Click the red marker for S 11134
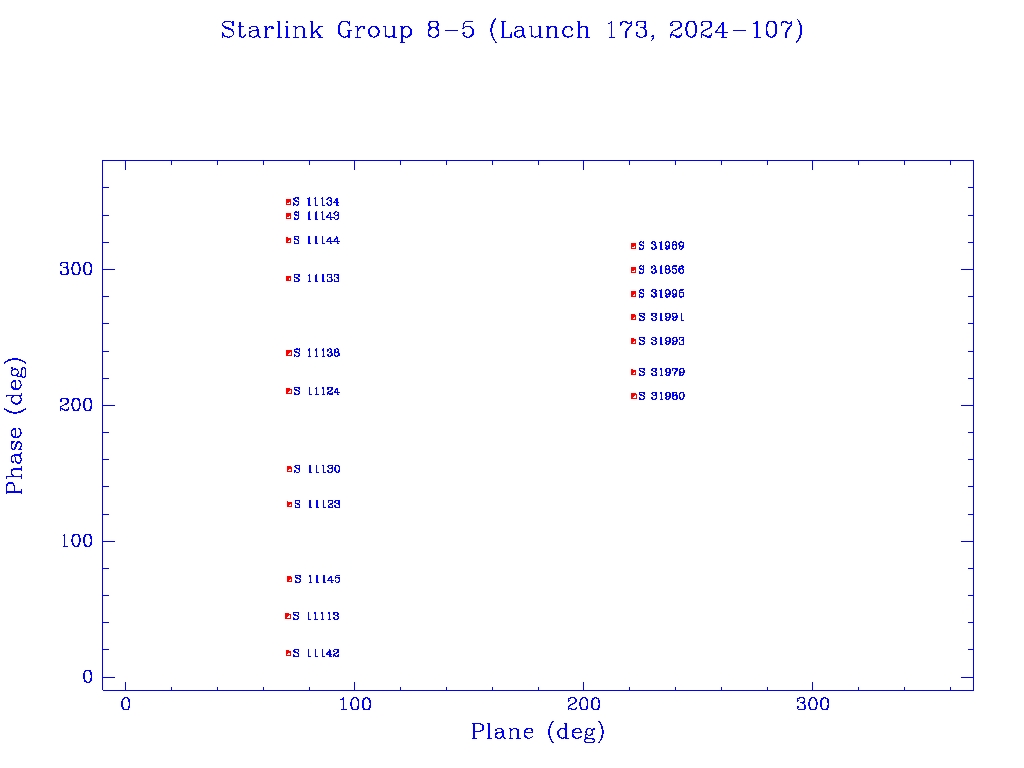This screenshot has height=768, width=1024. (x=288, y=202)
